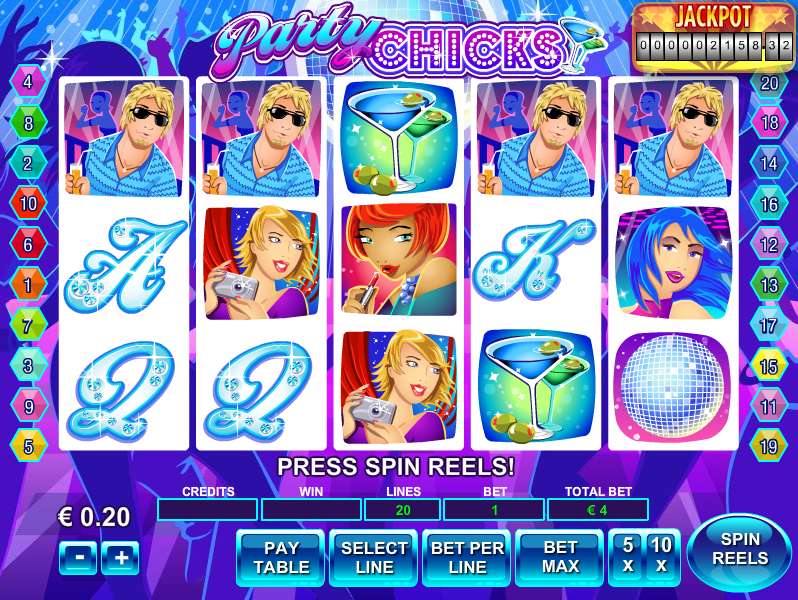Click the jackpot counter display

click(715, 45)
